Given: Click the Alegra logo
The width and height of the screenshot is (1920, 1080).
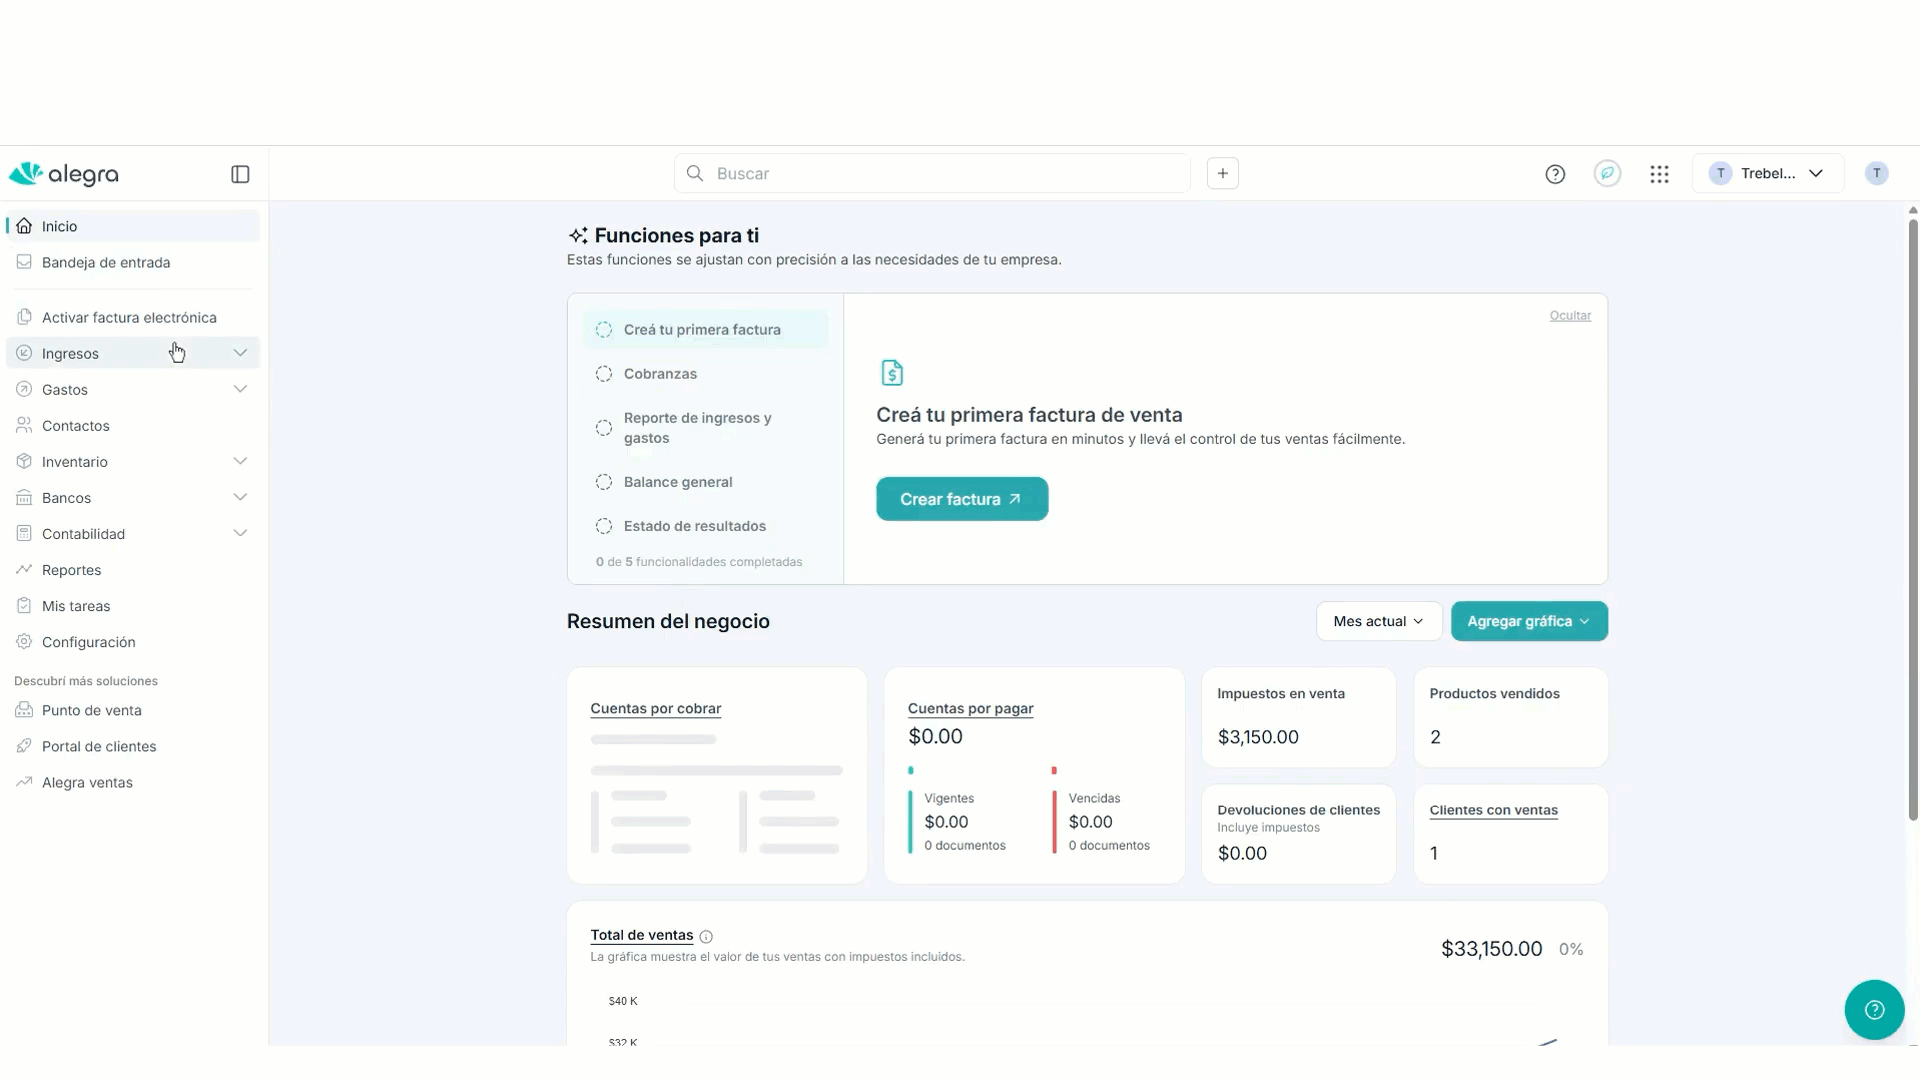Looking at the screenshot, I should coord(64,174).
